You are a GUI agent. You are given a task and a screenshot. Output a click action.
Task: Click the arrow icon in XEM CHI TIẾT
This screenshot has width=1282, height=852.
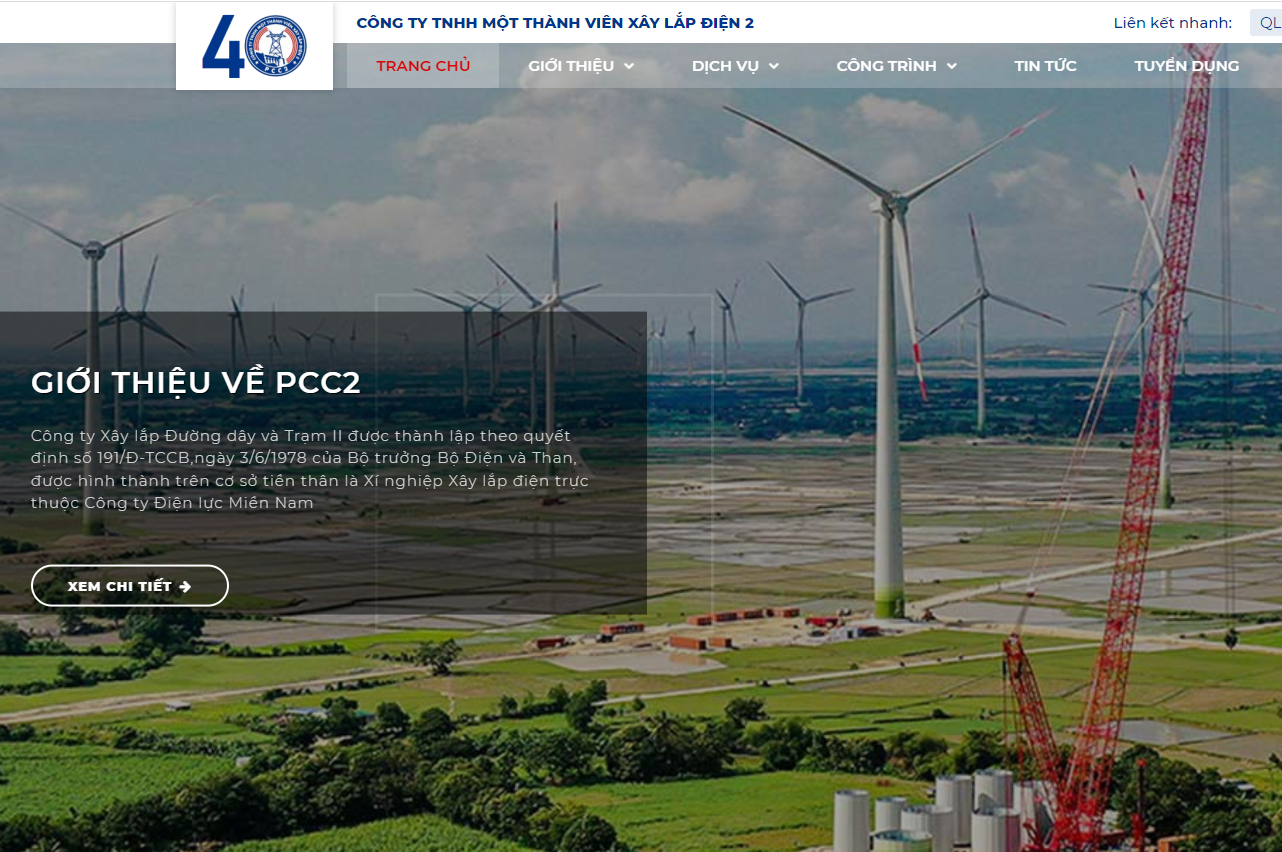point(185,587)
